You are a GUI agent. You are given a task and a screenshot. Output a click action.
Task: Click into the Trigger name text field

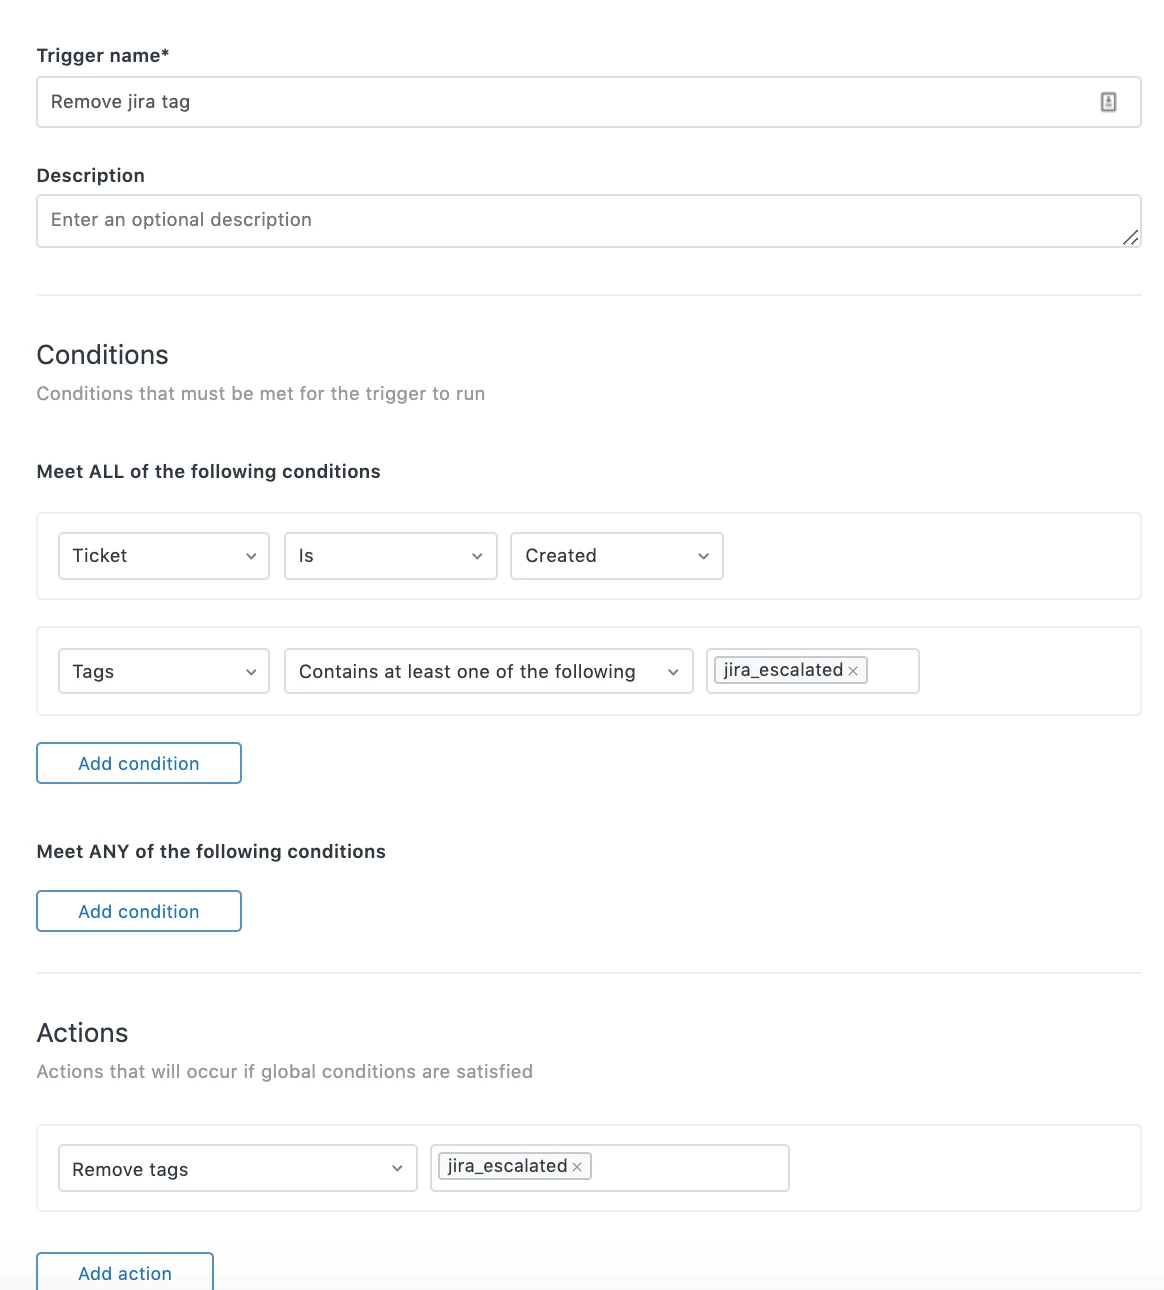tap(560, 102)
